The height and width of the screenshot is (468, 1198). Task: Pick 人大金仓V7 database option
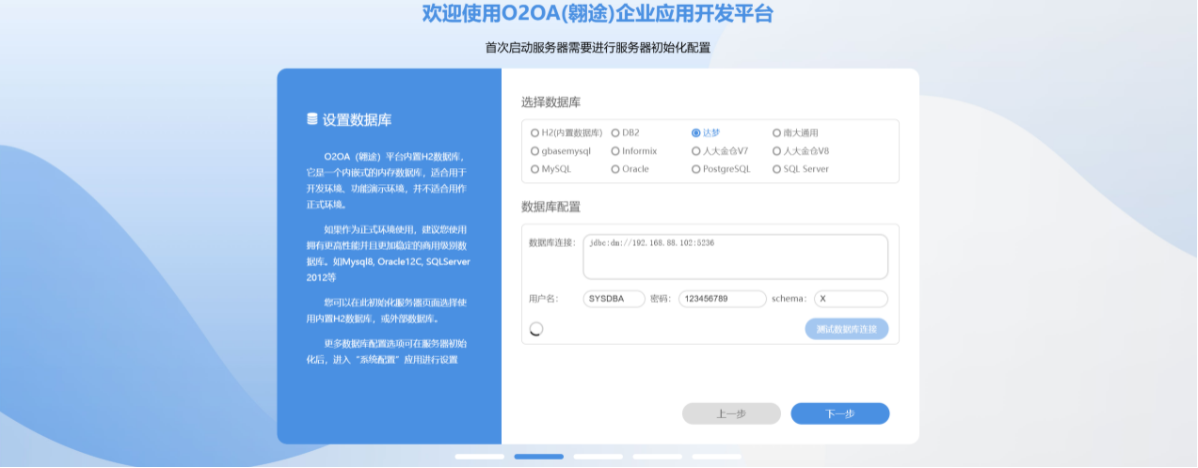[720, 150]
